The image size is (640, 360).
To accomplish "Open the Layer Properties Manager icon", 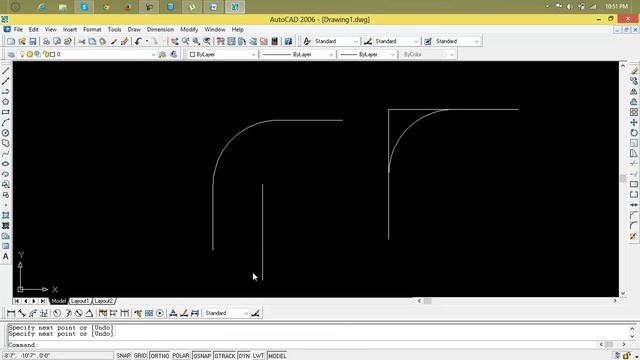I will [11, 54].
